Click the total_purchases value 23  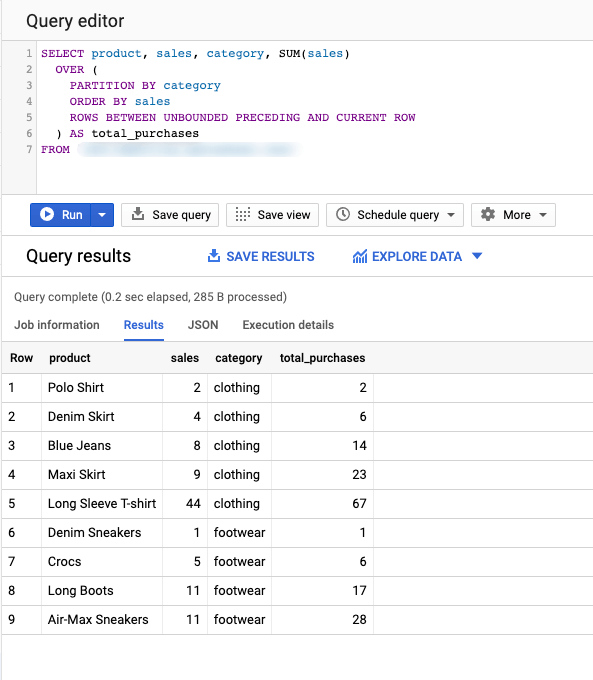pos(359,475)
